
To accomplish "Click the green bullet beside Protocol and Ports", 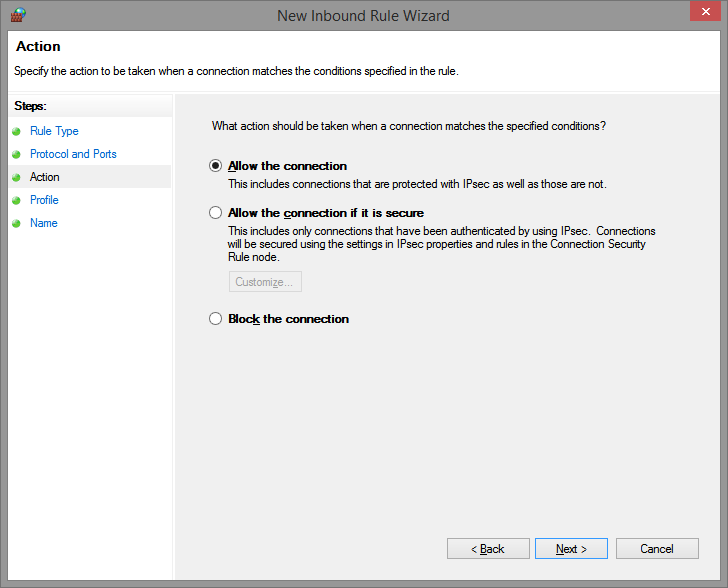I will (x=16, y=154).
